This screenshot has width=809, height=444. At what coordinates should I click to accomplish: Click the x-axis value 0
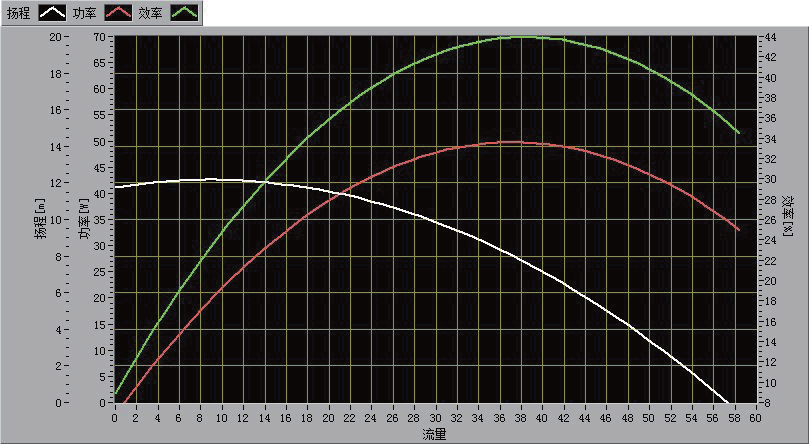click(x=115, y=416)
